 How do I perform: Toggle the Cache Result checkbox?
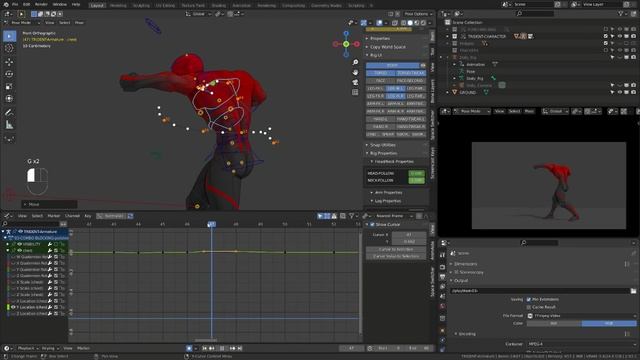529,307
